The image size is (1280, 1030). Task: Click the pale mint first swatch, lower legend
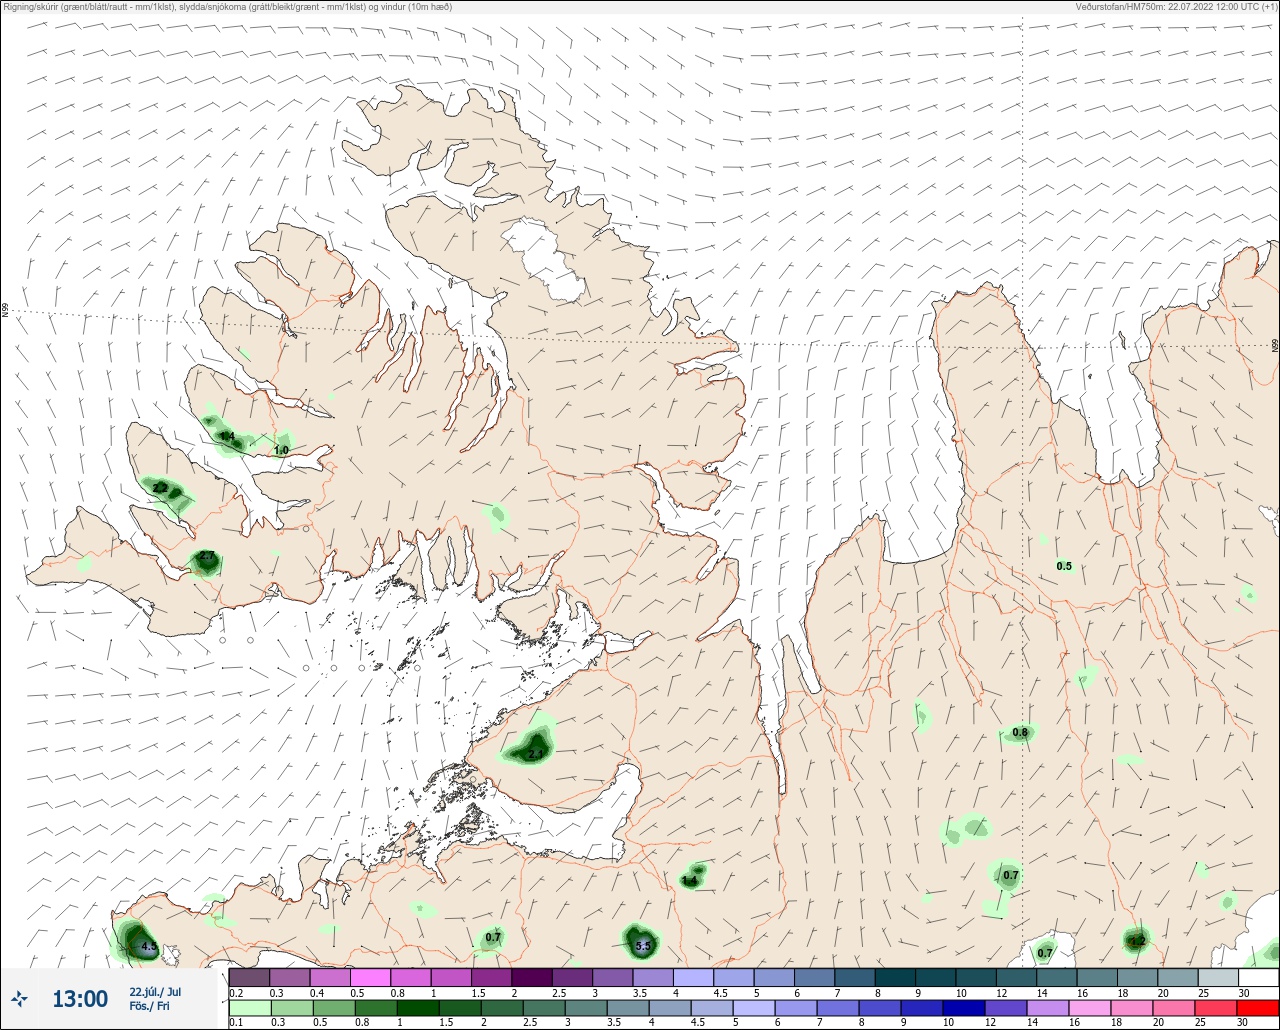(249, 1008)
